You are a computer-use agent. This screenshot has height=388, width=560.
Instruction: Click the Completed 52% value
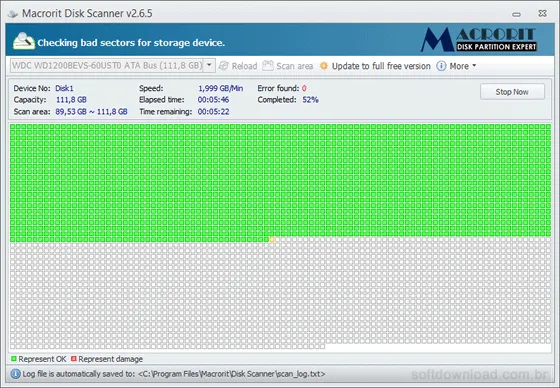pyautogui.click(x=310, y=100)
